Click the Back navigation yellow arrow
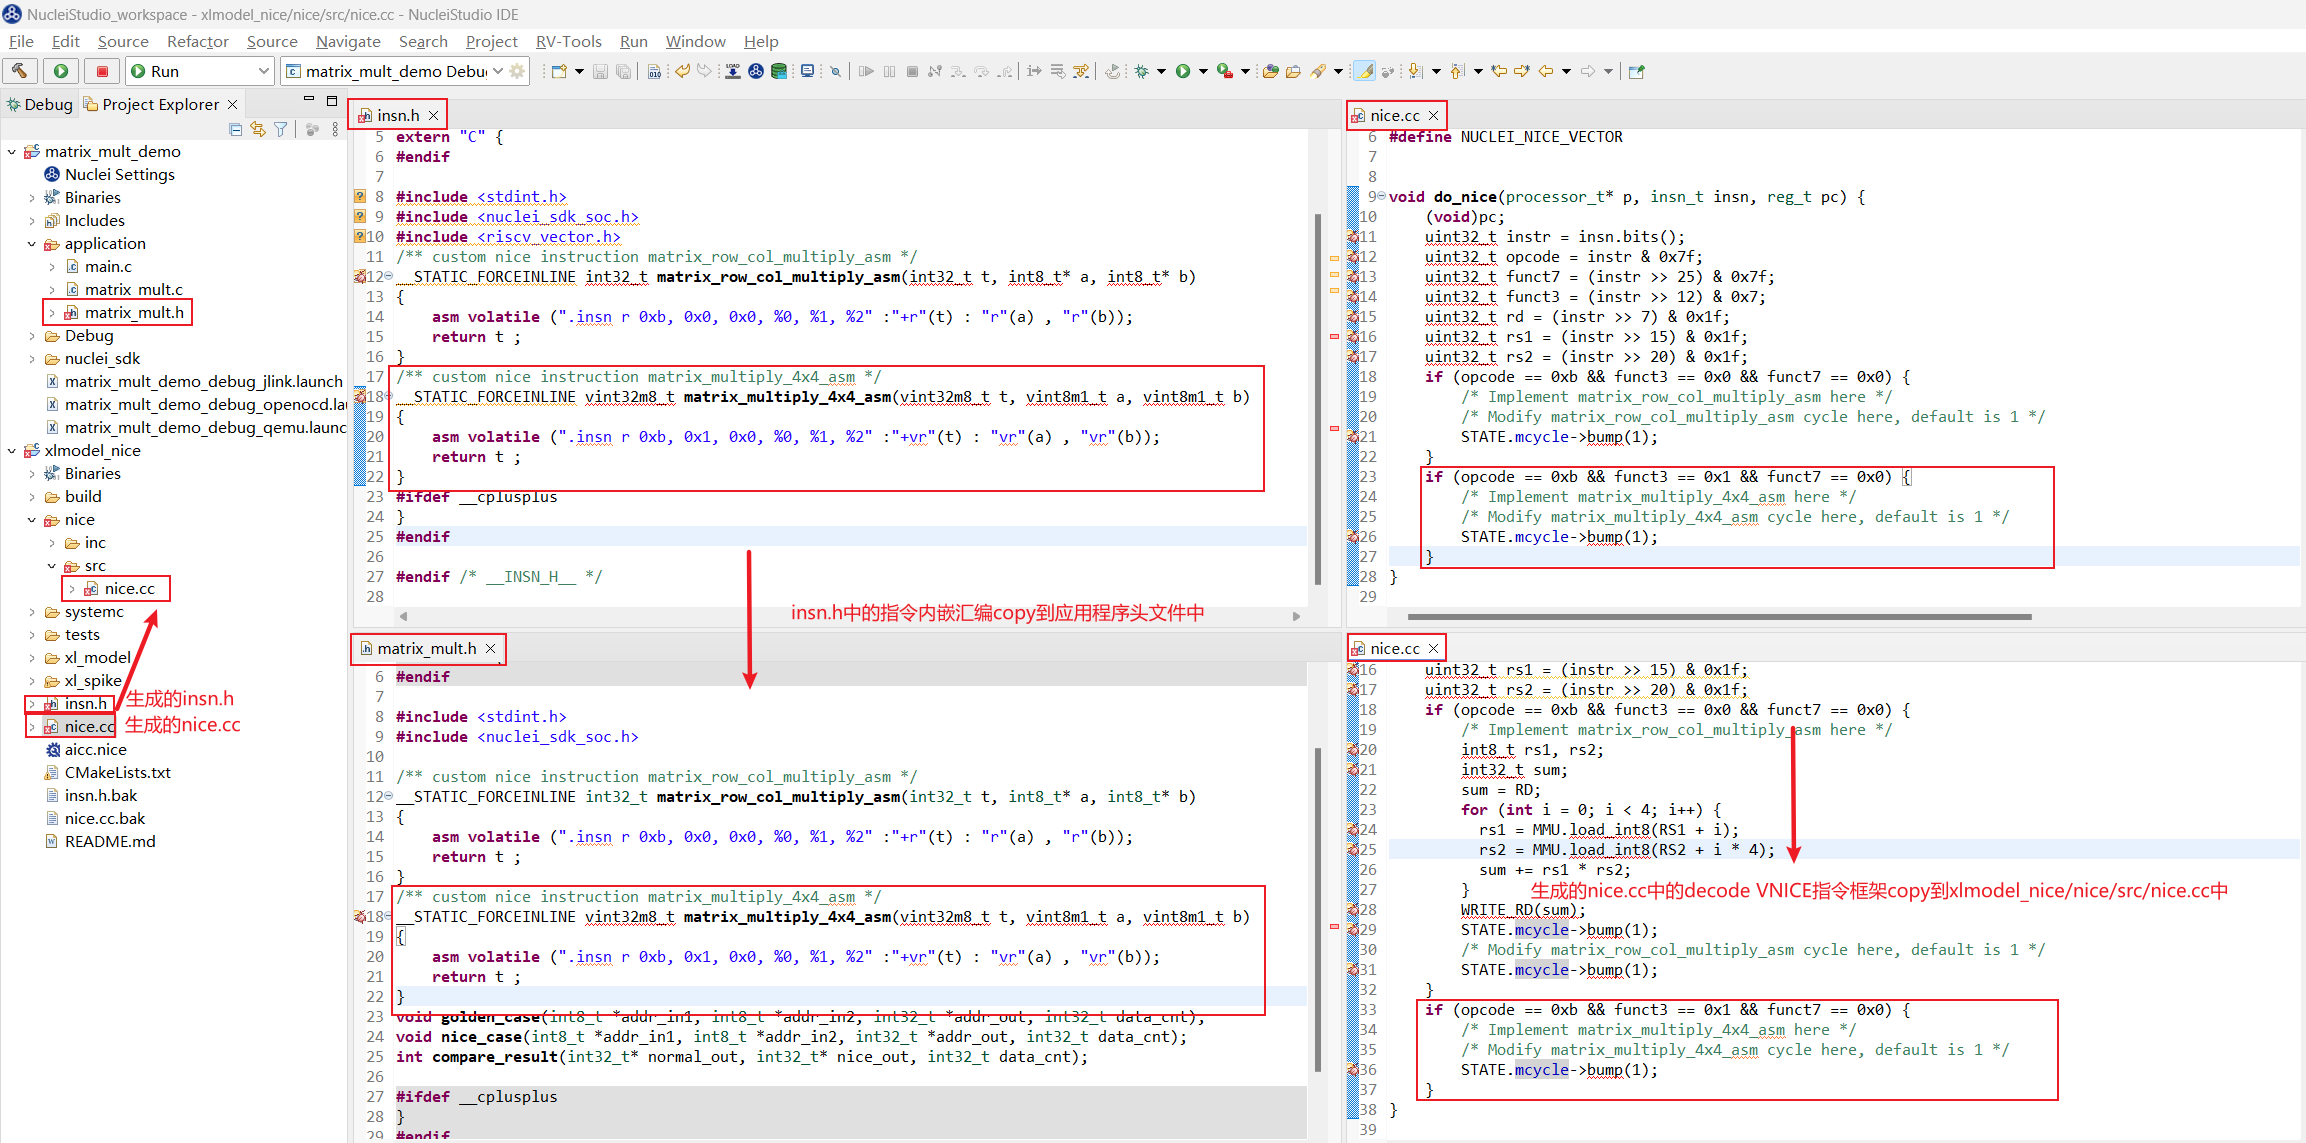Screen dimensions: 2306x1143 point(1546,71)
